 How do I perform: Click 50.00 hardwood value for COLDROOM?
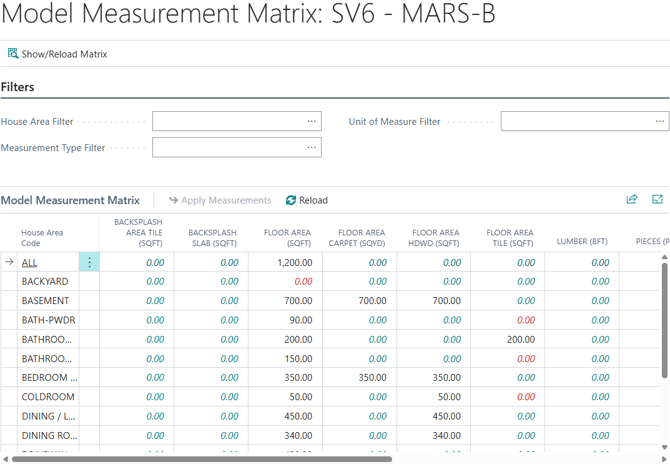[449, 397]
